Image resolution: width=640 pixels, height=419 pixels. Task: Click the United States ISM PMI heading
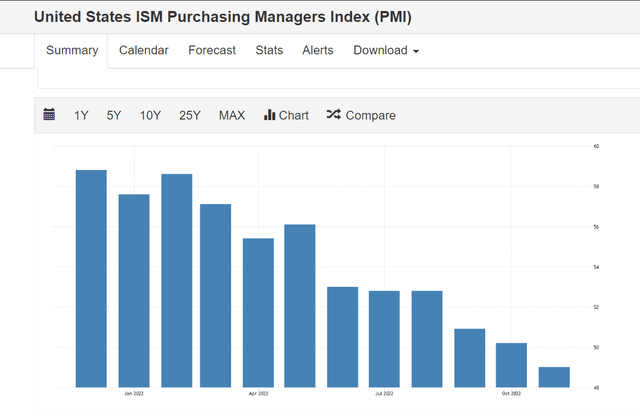[223, 17]
